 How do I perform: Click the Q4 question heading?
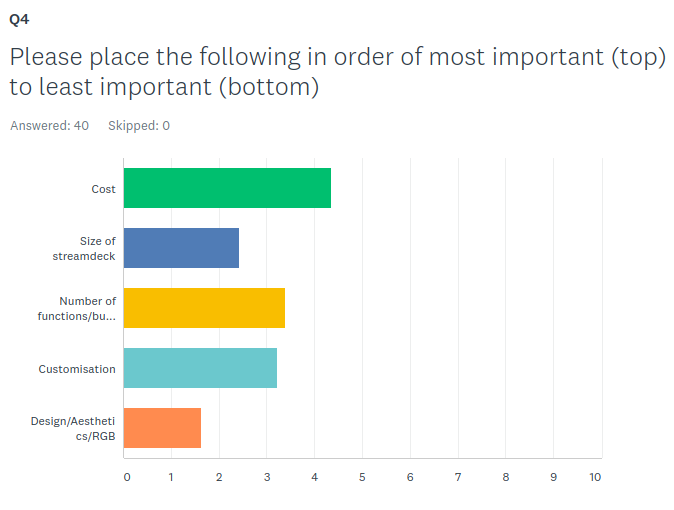click(x=19, y=19)
